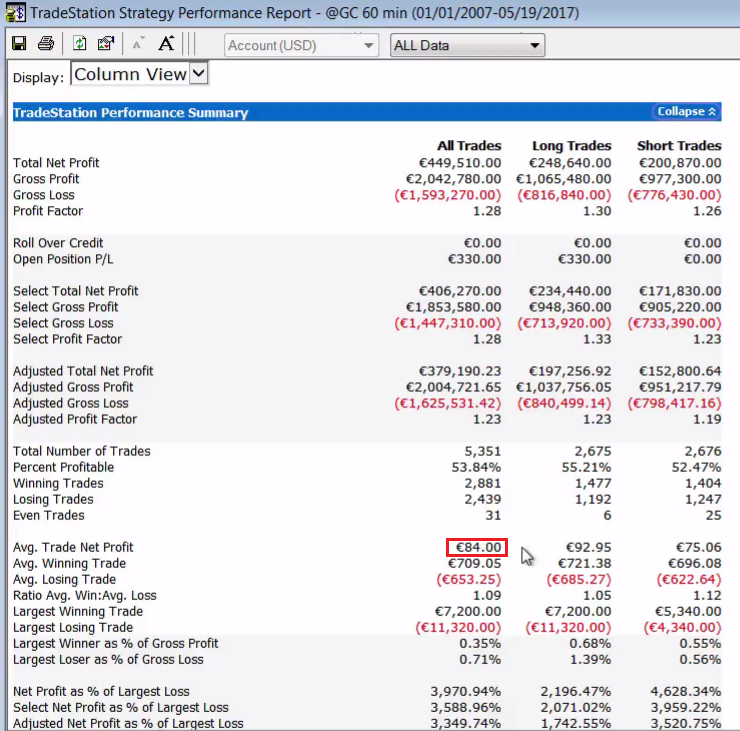
Task: Decrease font size with the small A
Action: (x=138, y=44)
